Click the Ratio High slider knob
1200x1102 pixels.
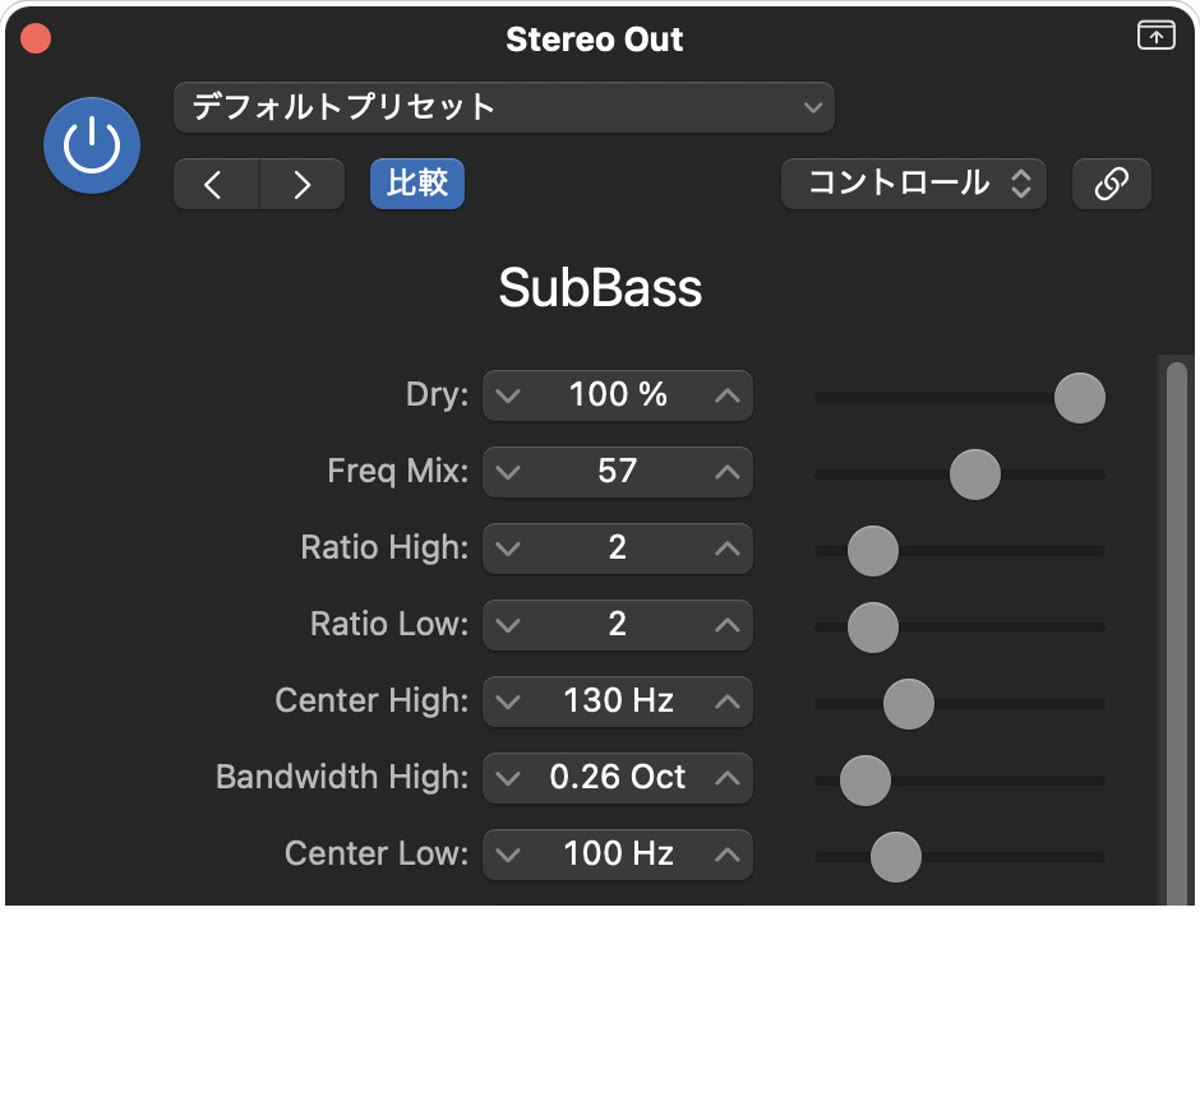[873, 551]
